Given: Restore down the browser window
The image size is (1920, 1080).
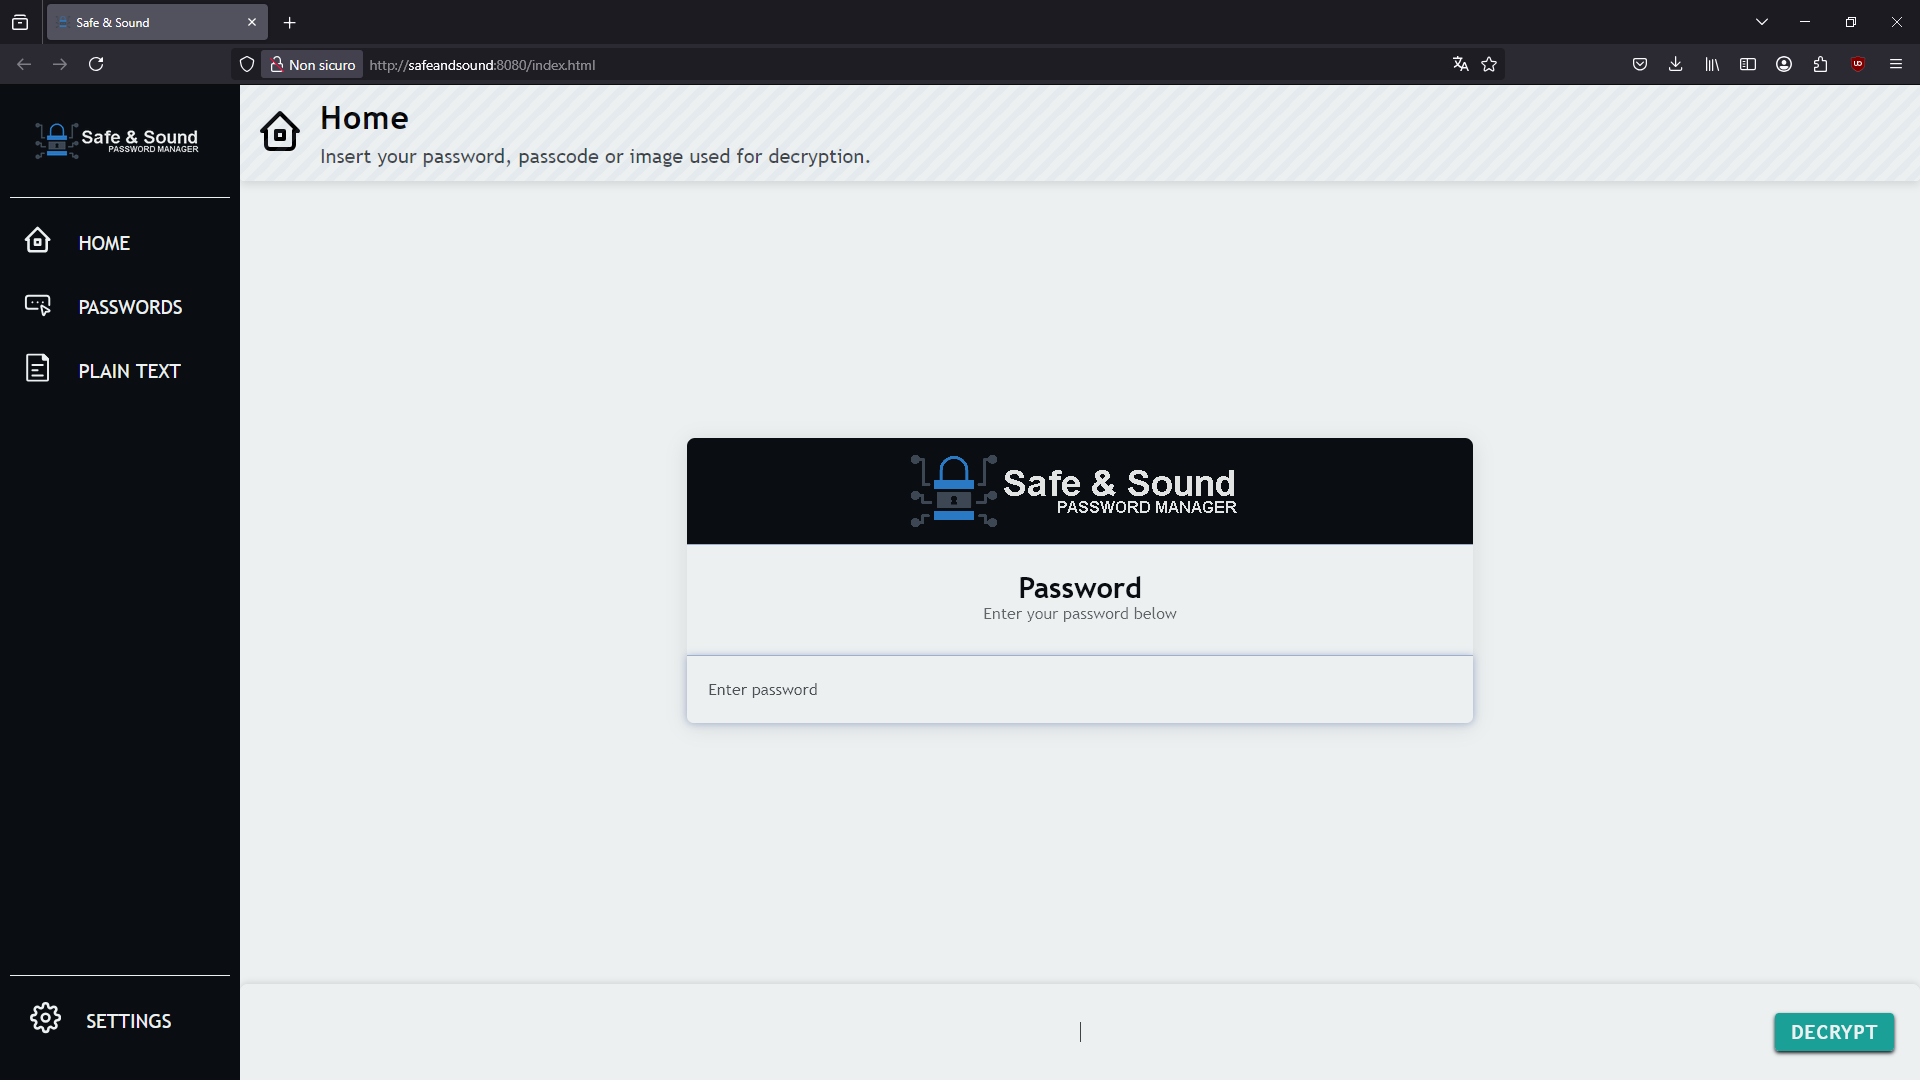Looking at the screenshot, I should coord(1851,22).
